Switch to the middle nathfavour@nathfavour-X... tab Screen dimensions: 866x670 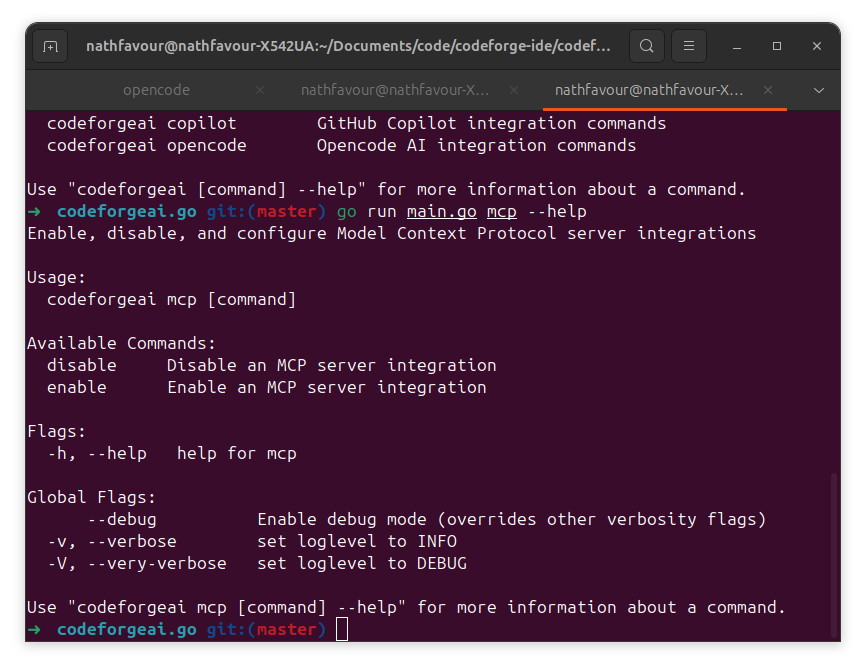tap(395, 90)
